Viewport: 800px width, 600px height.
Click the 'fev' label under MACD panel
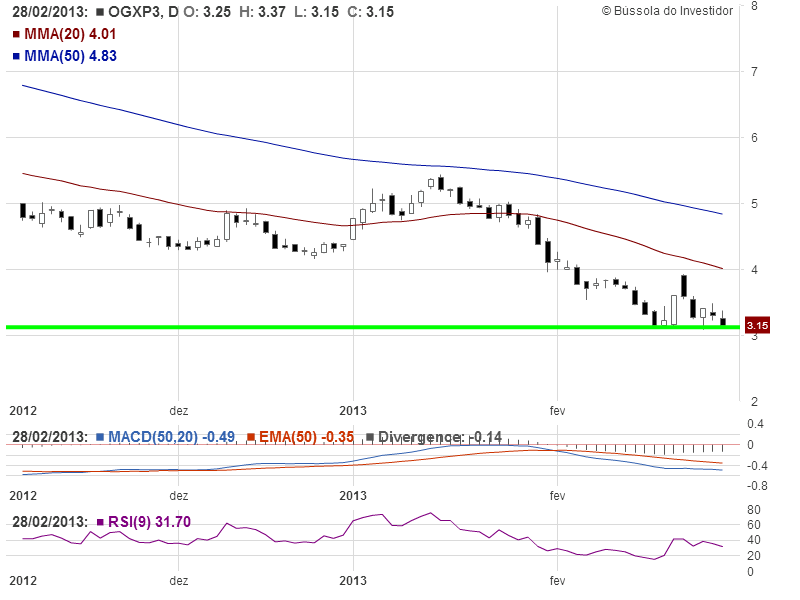[x=557, y=495]
